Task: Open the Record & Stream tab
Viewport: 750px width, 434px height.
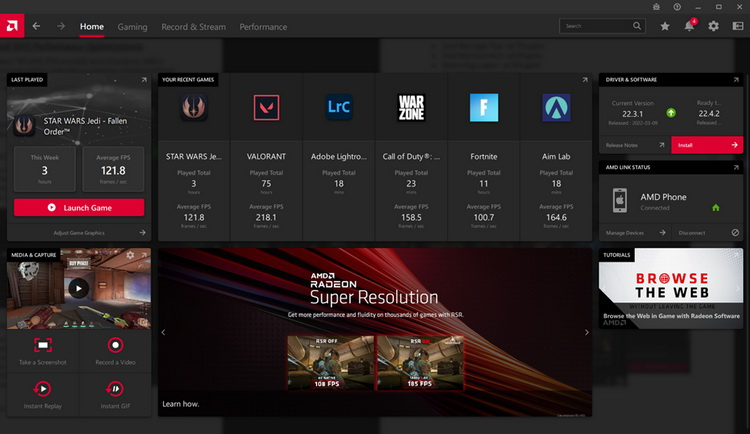Action: coord(194,27)
